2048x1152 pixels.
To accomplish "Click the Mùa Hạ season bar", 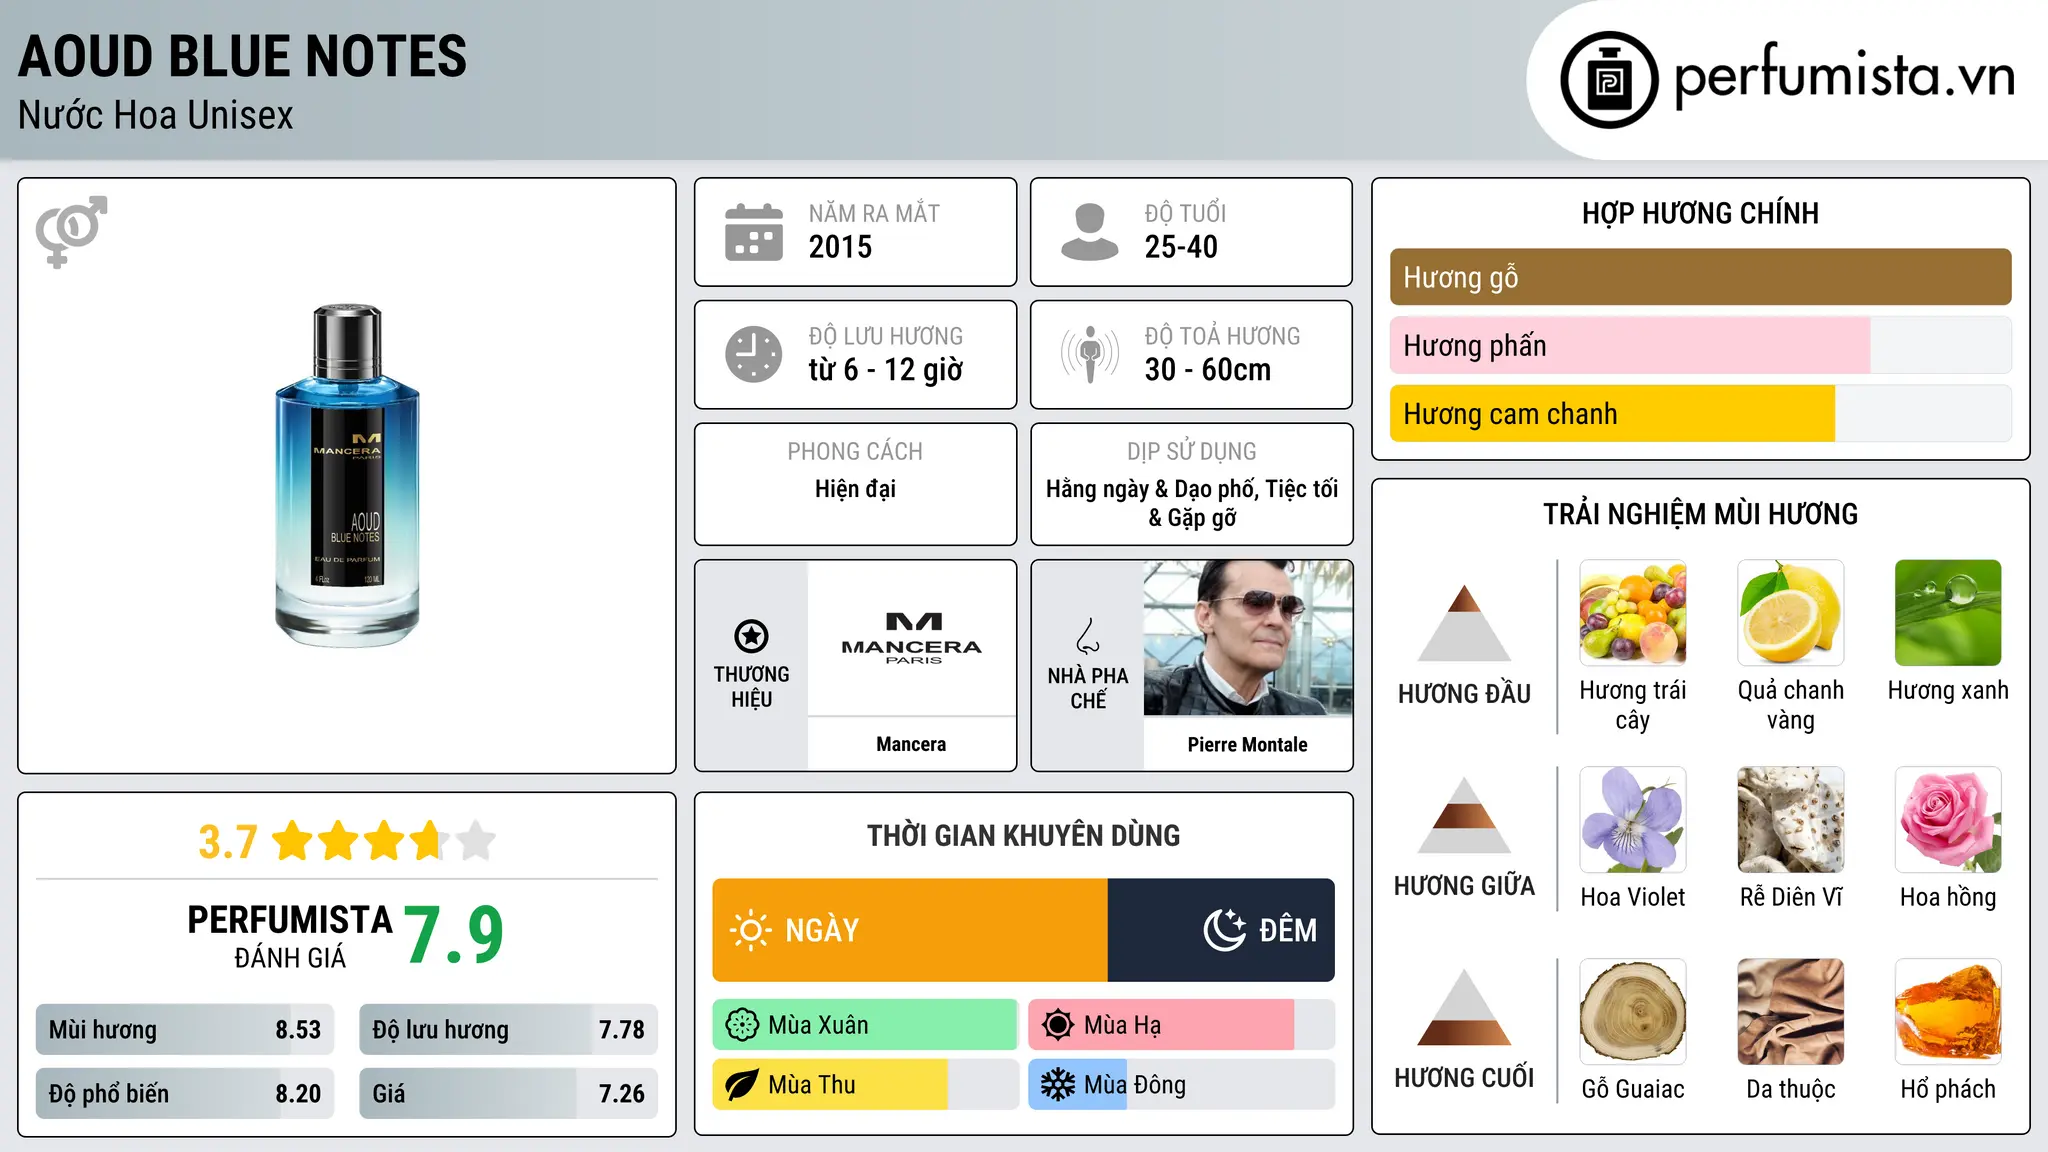I will (1181, 1025).
